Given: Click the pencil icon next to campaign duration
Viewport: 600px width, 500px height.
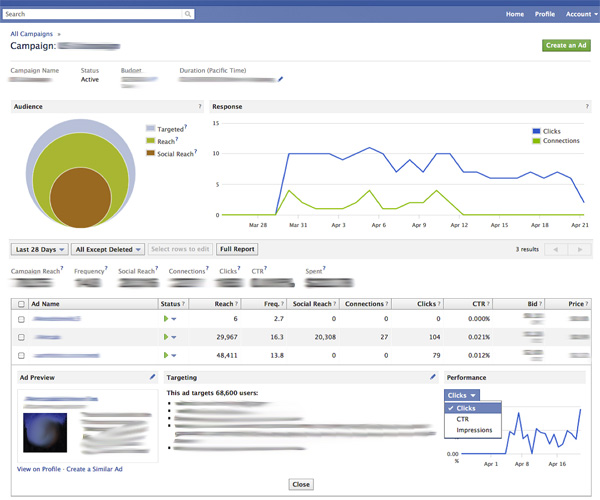Looking at the screenshot, I should 280,79.
